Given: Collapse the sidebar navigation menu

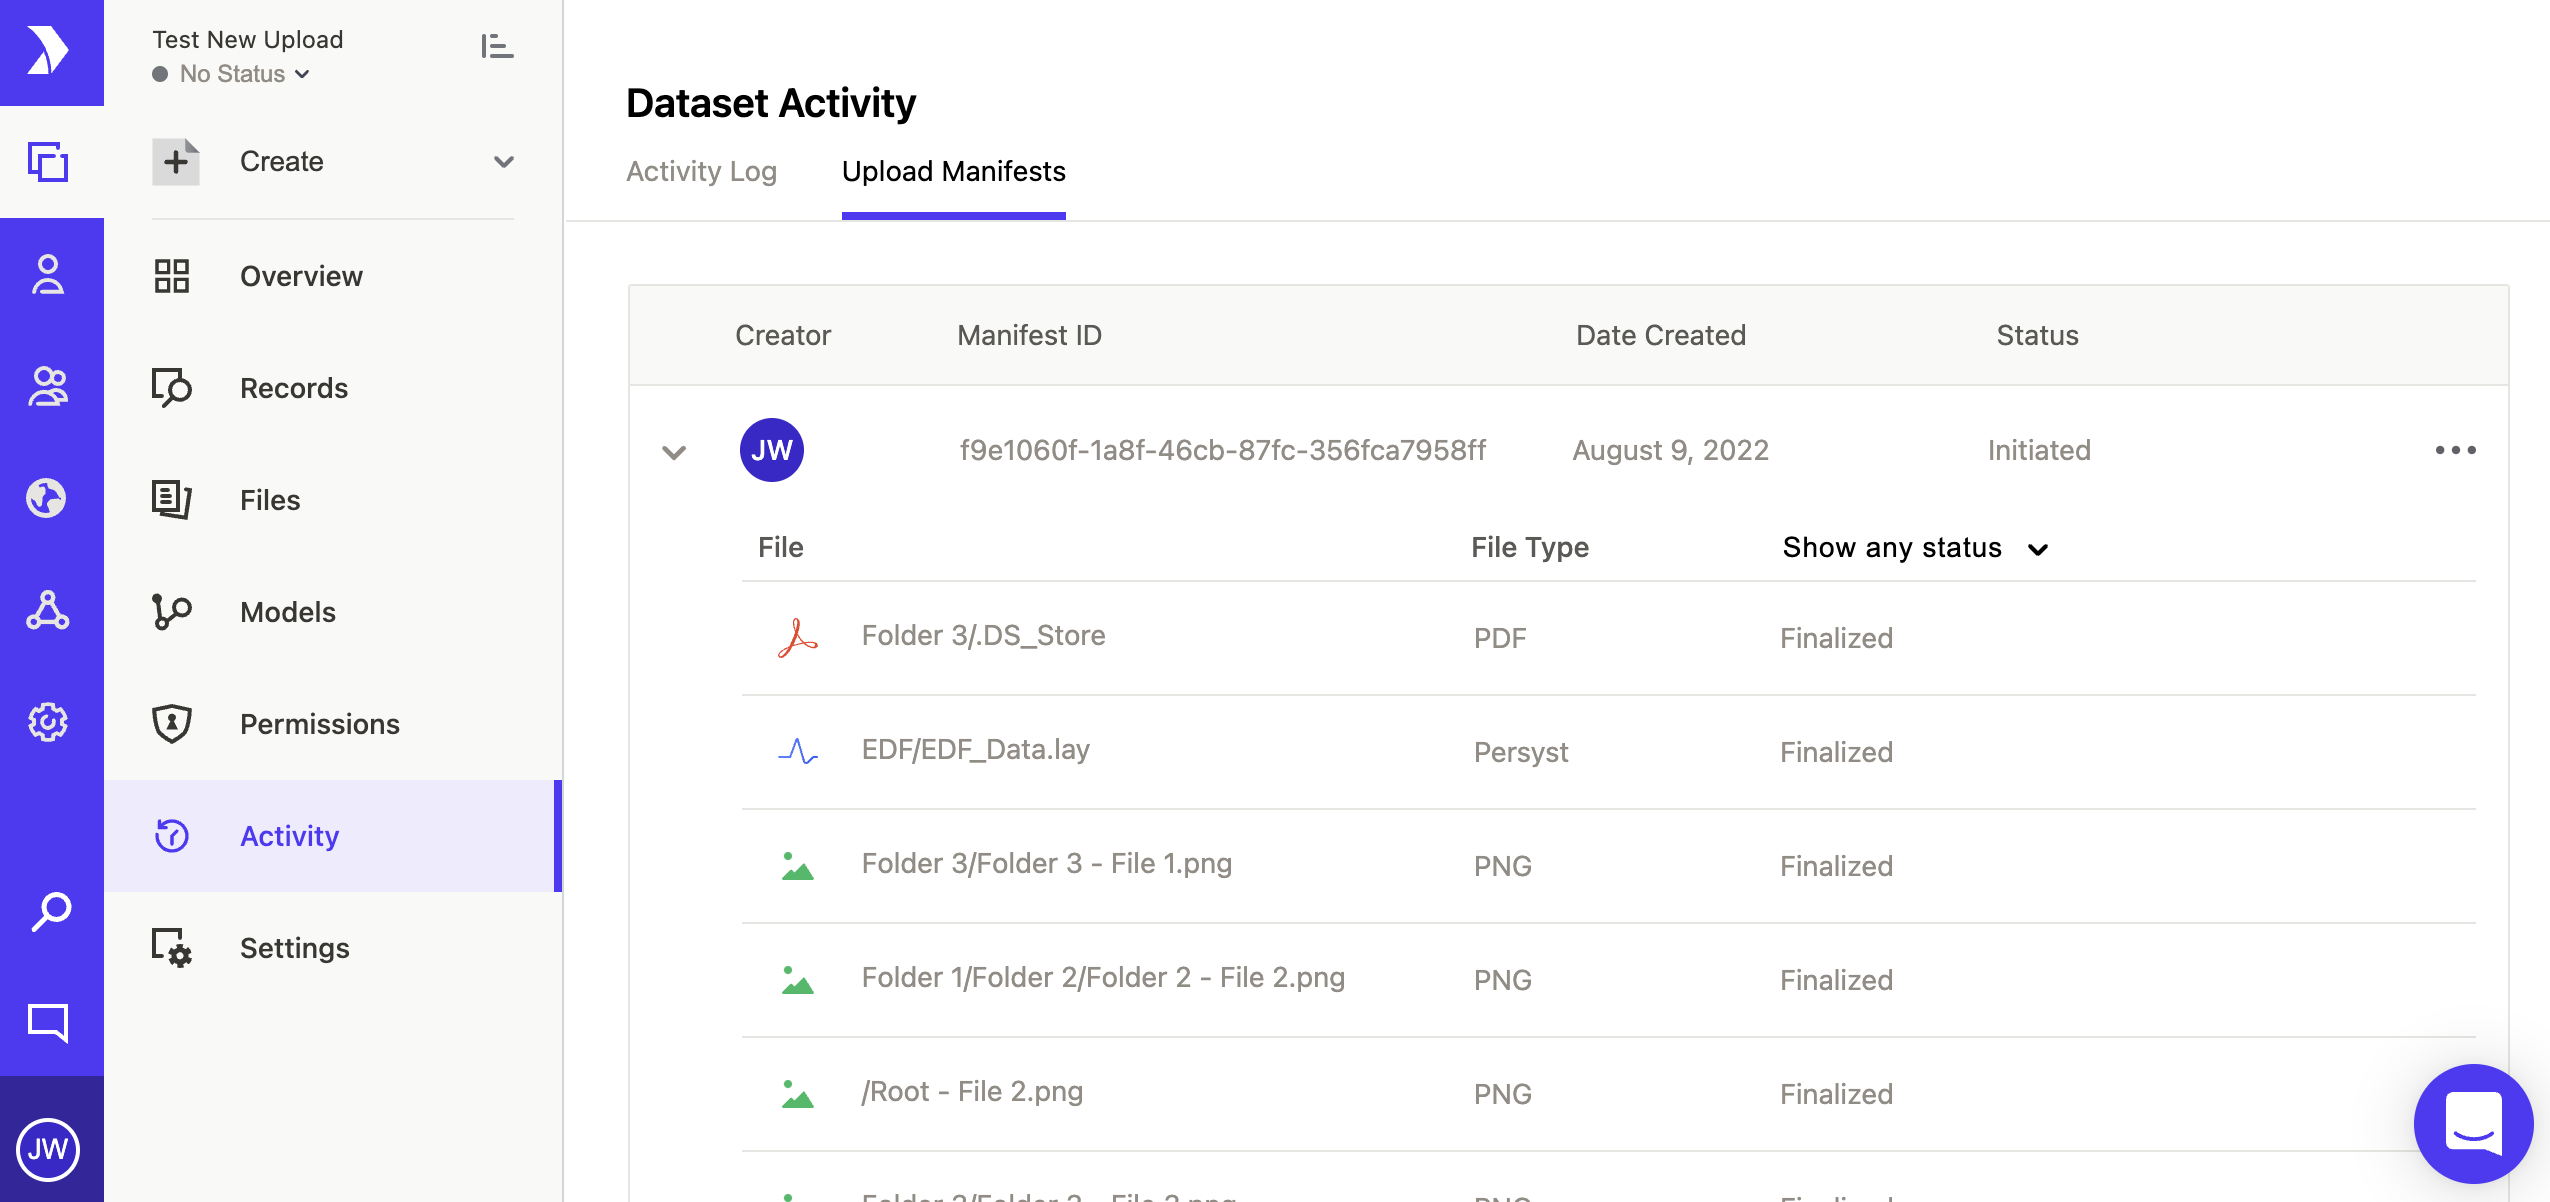Looking at the screenshot, I should click(x=497, y=46).
